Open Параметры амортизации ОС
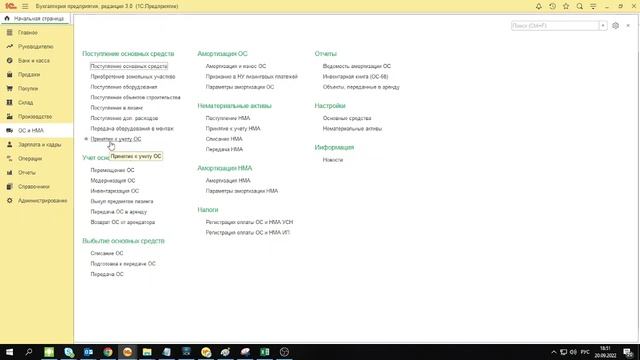640x360 pixels. [x=240, y=87]
